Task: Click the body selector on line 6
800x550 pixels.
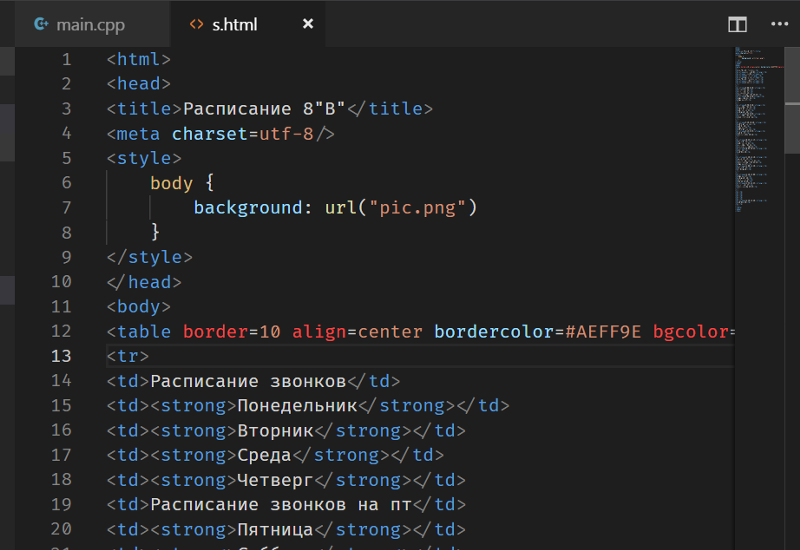Action: coord(171,183)
